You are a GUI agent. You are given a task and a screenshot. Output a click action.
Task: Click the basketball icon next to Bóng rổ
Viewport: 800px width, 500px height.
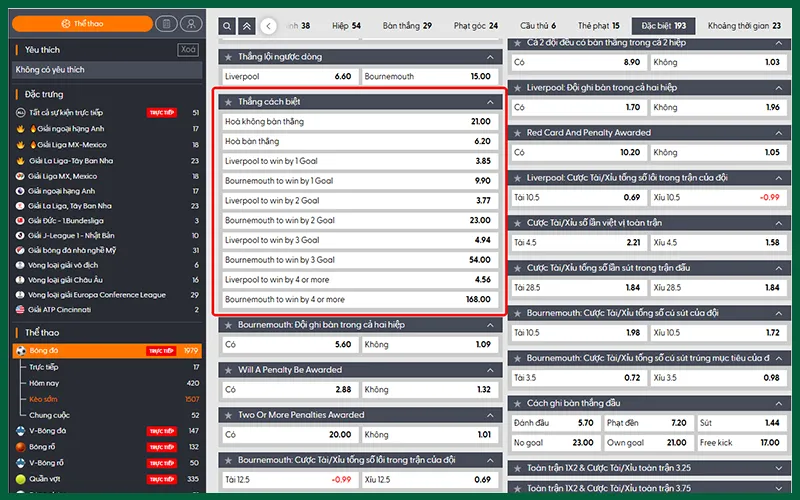(21, 447)
